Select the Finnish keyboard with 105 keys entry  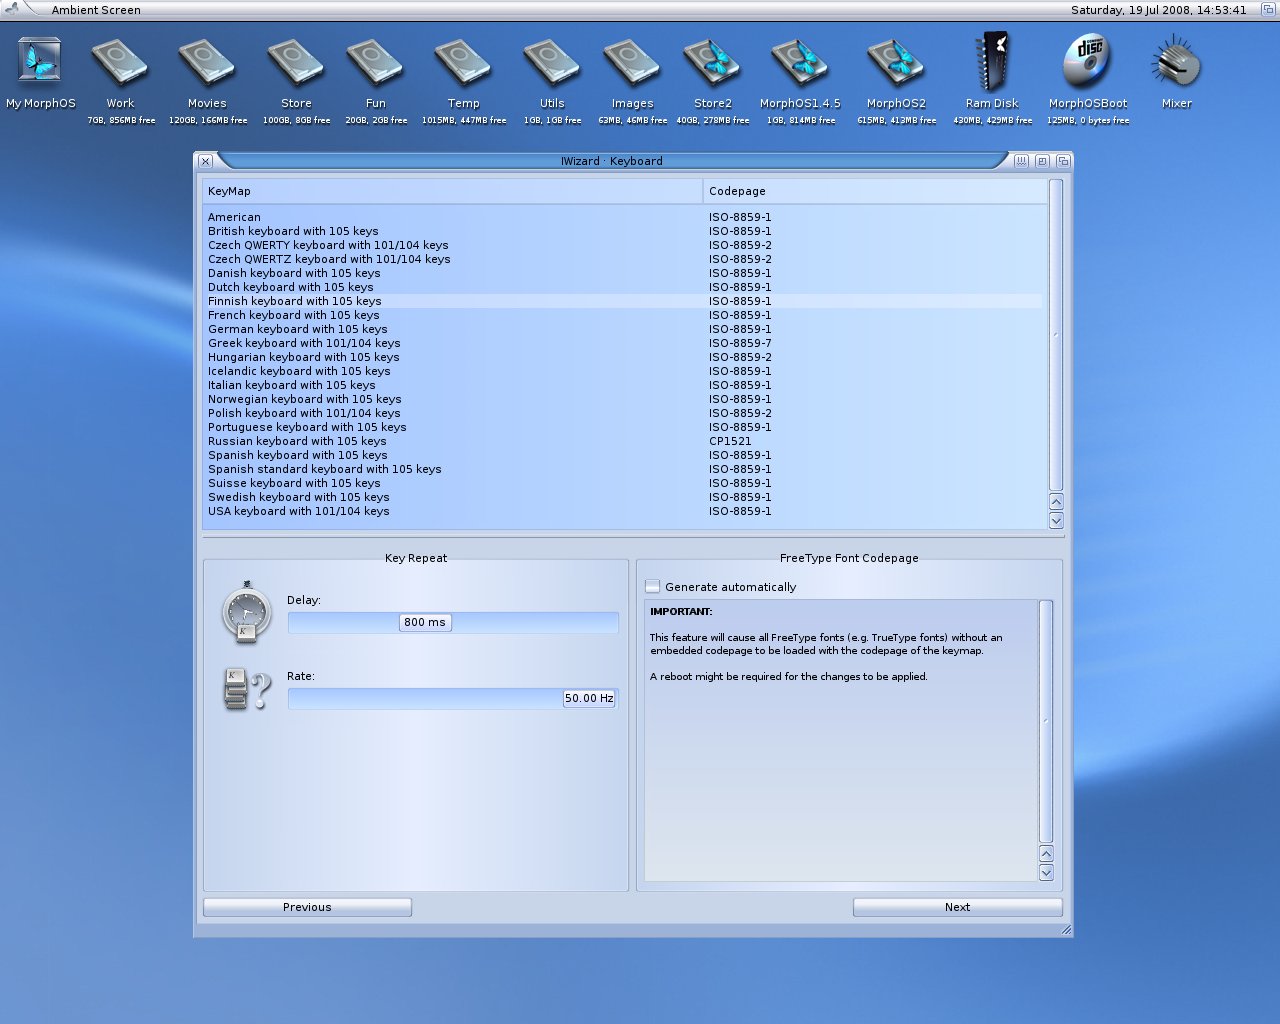293,301
